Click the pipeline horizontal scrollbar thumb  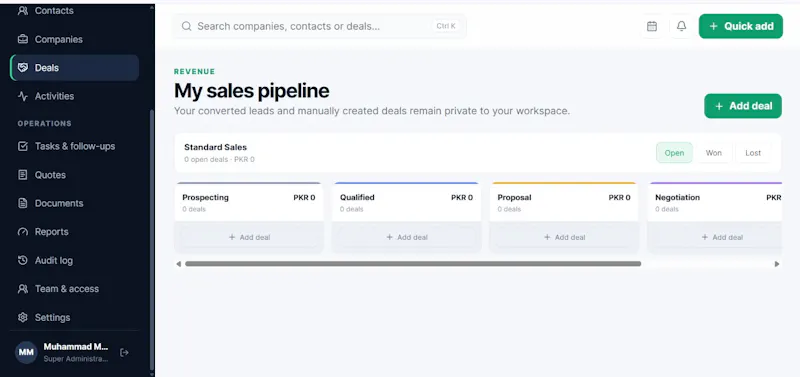click(413, 264)
